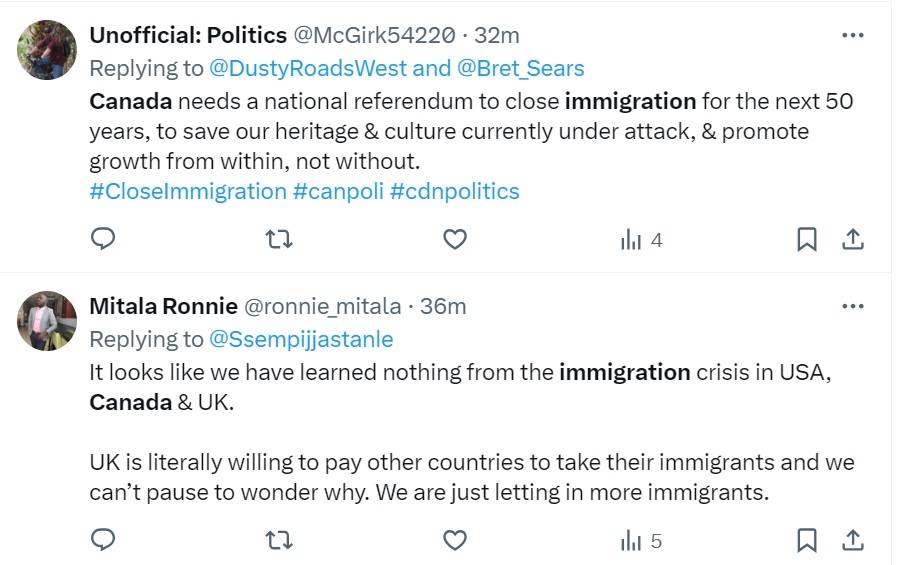Screen dimensions: 901x565
Task: Share Mitala Ronnie's tweet
Action: (x=853, y=541)
